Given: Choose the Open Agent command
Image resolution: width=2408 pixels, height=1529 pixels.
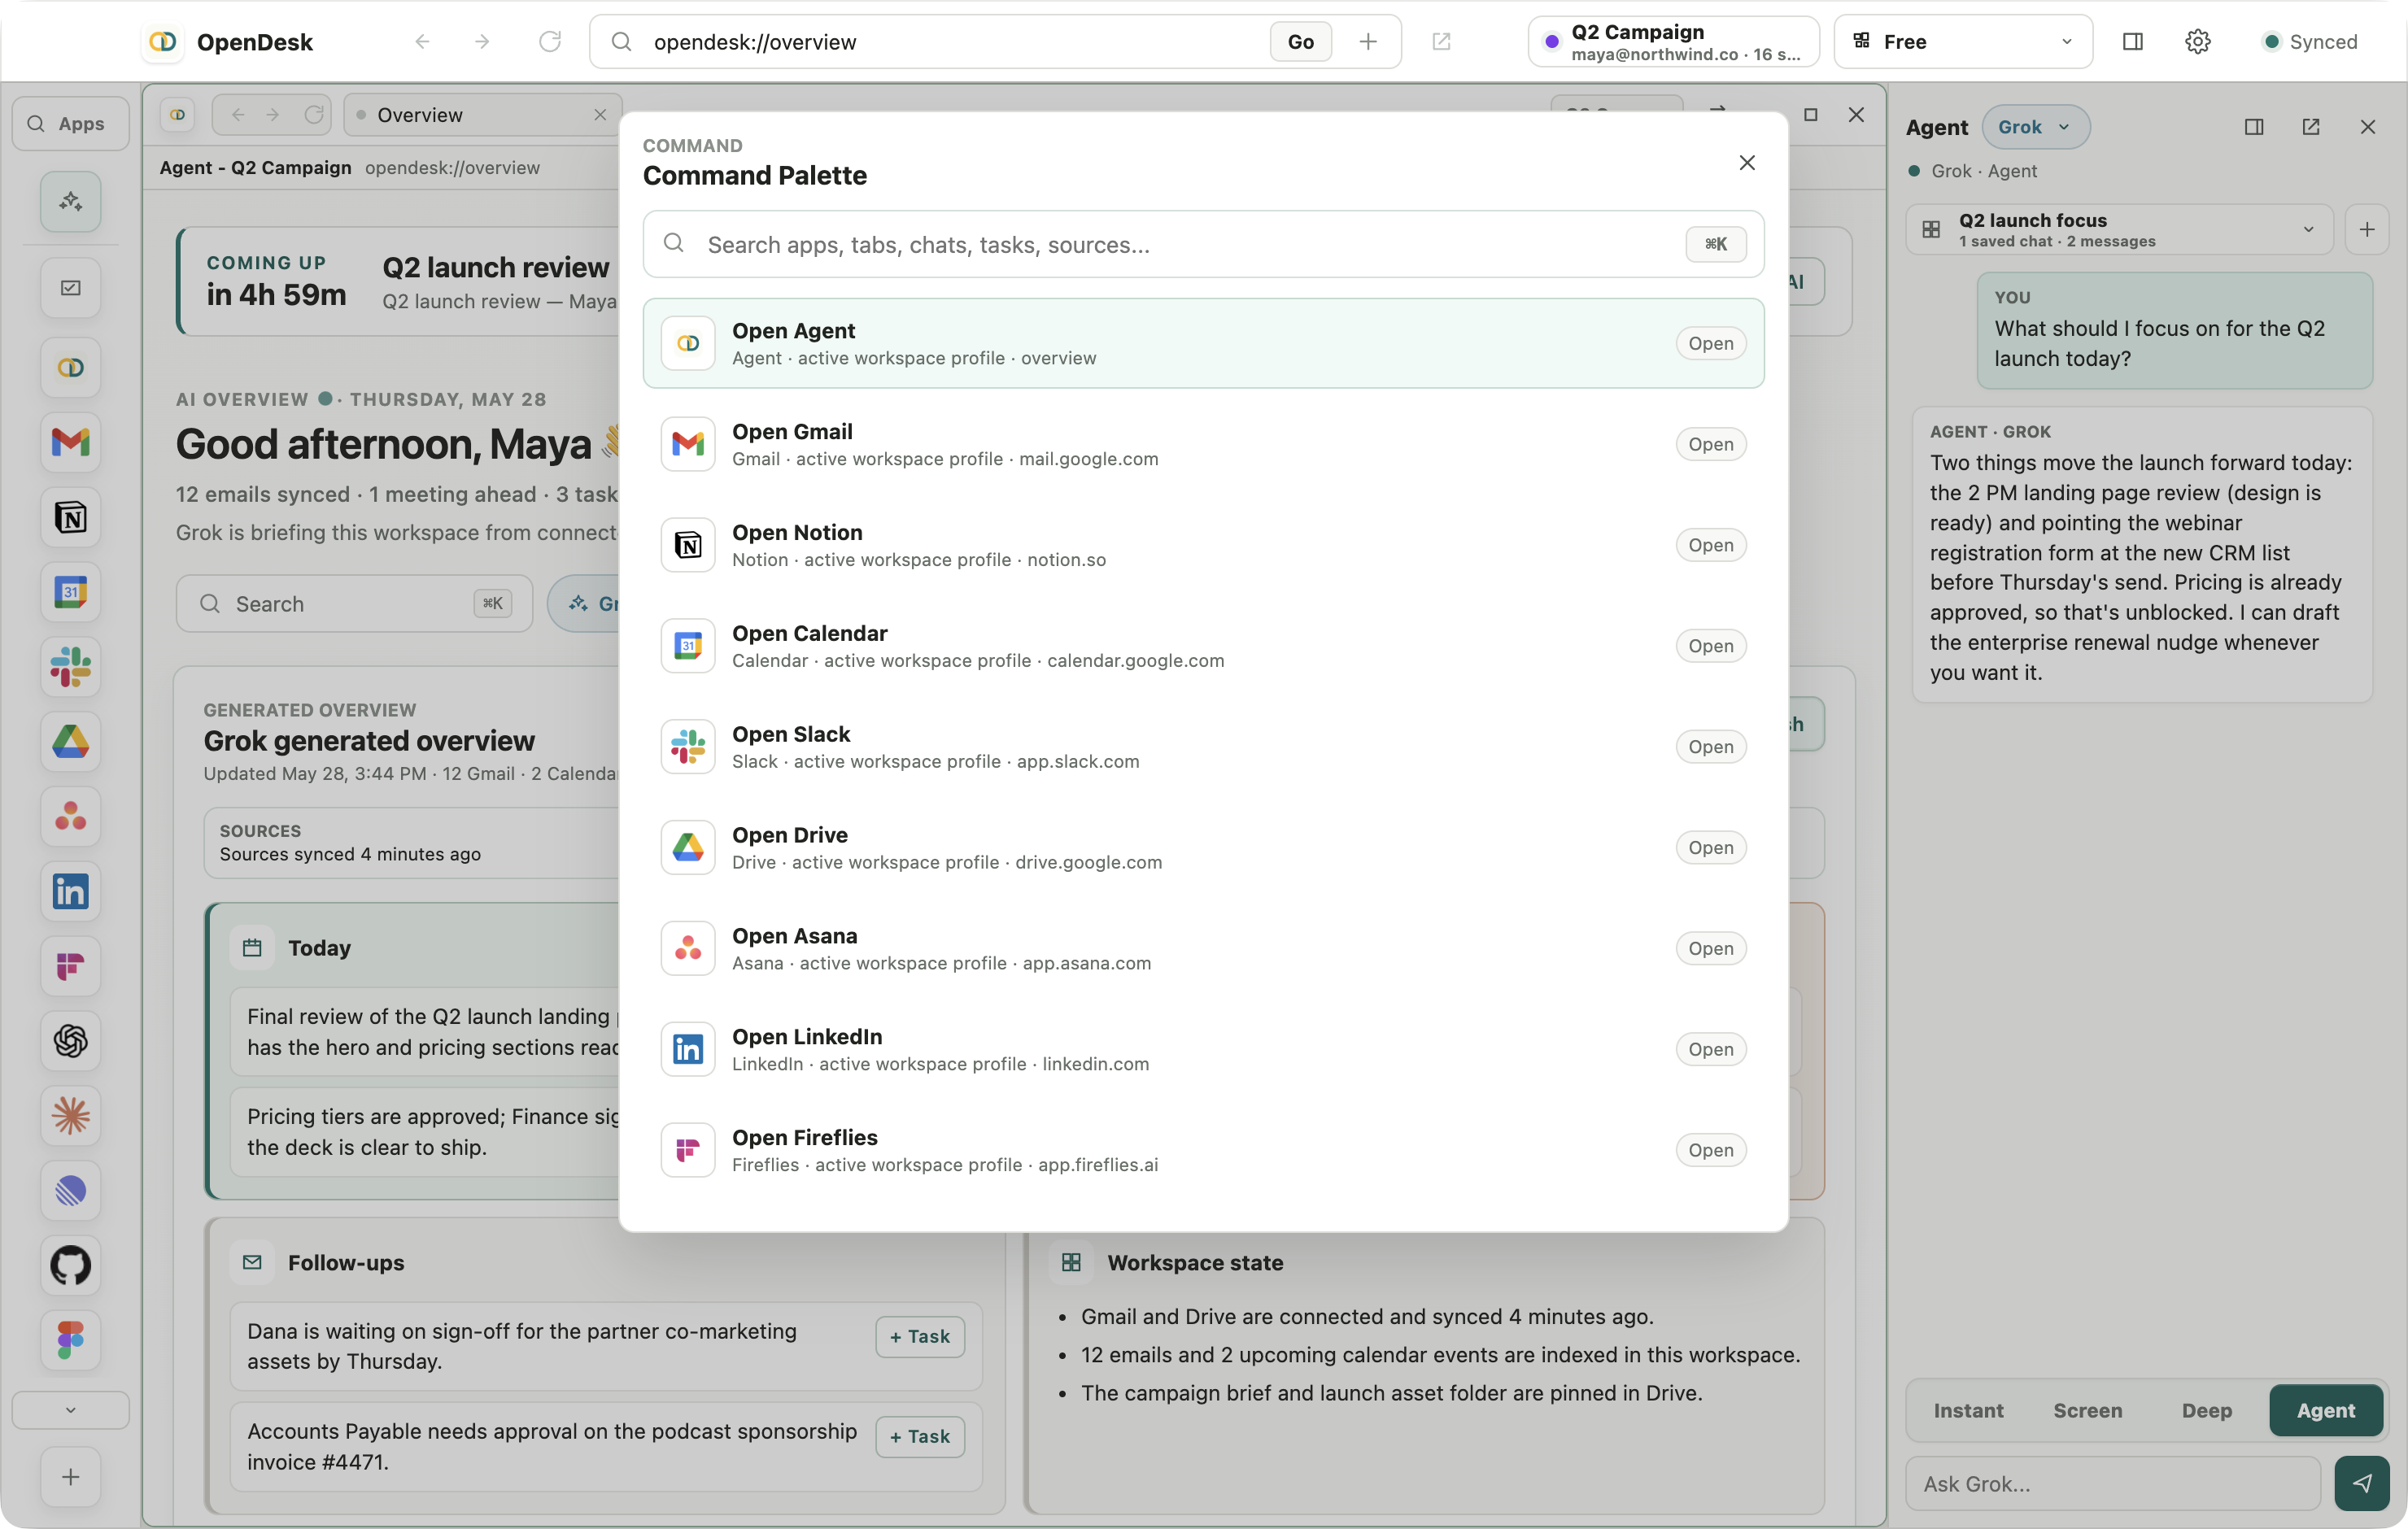Looking at the screenshot, I should pos(1203,343).
